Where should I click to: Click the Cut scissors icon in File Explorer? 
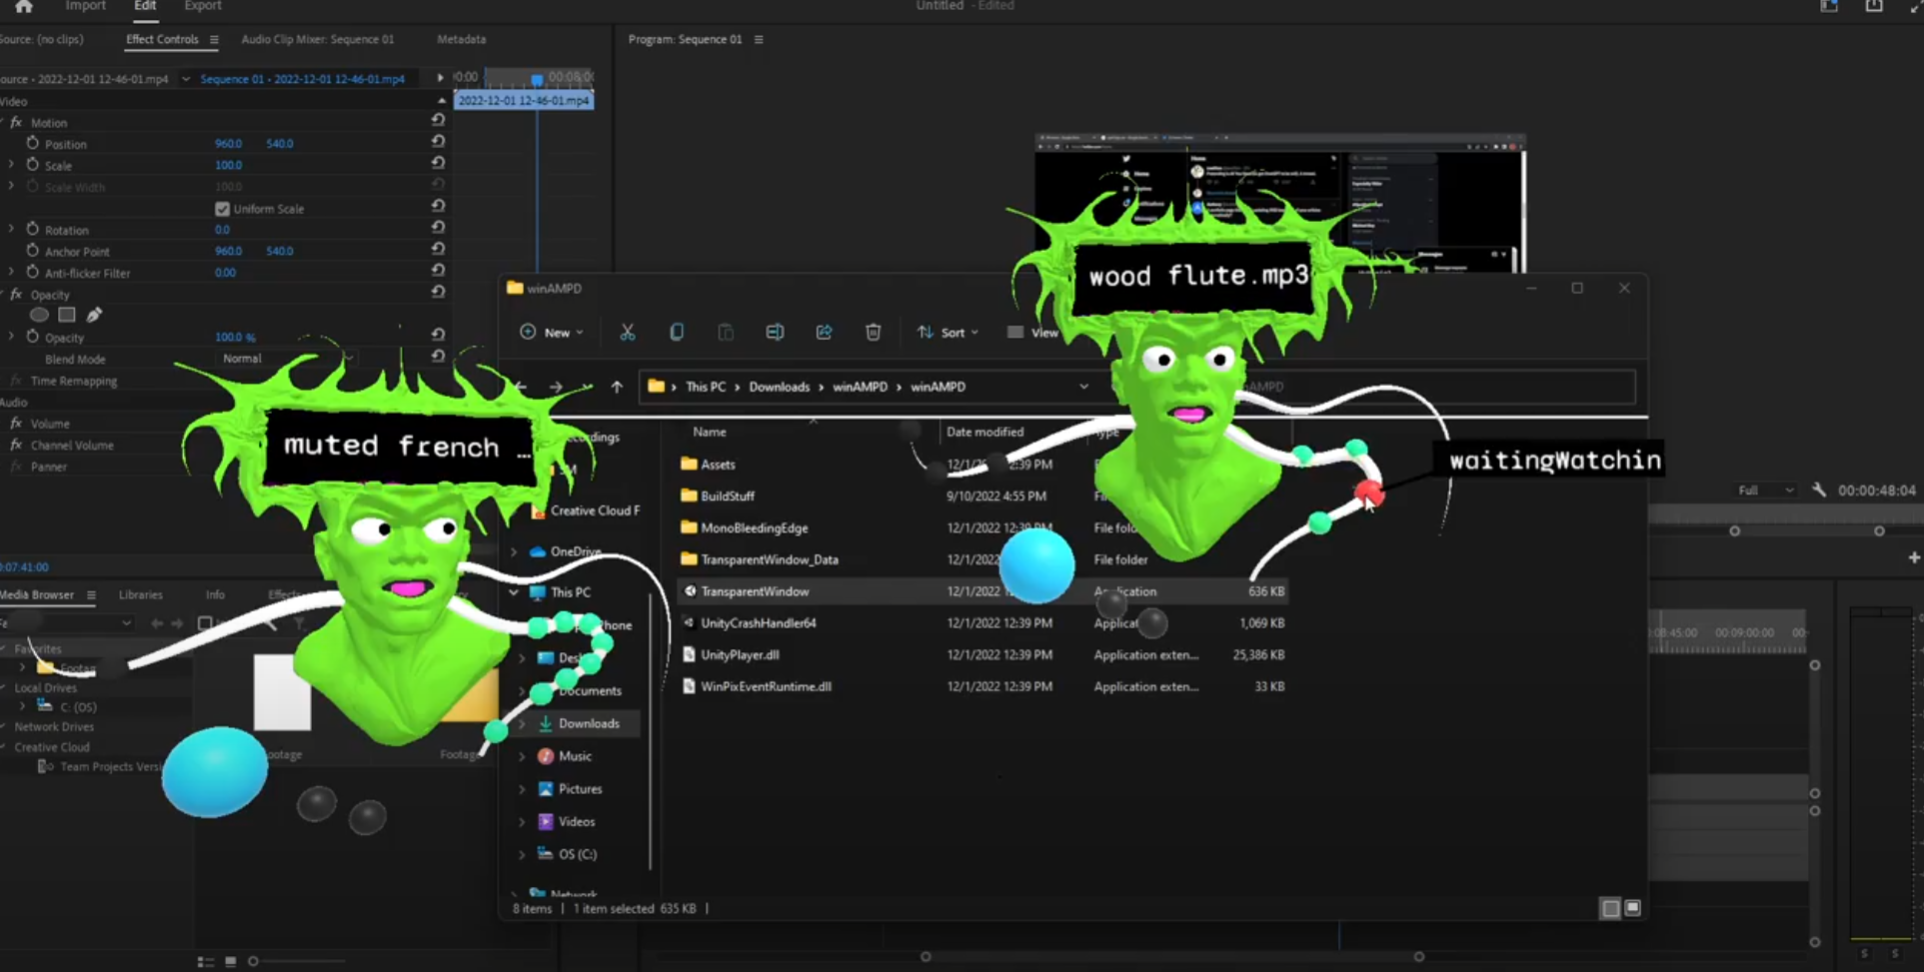pos(627,332)
